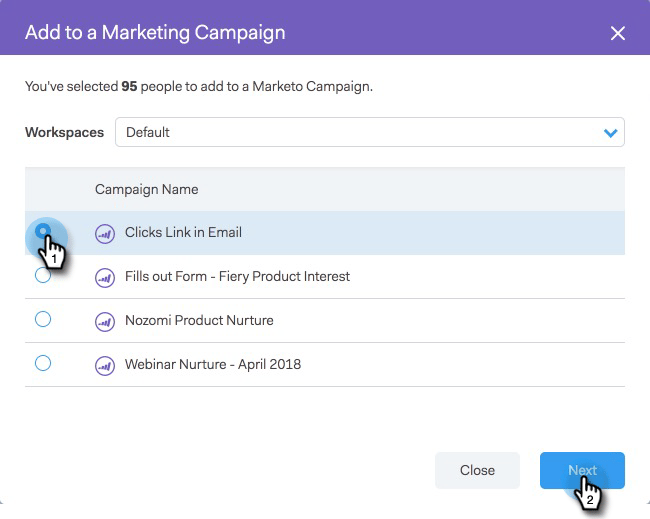Click the Nozomi Product Nurture campaign icon

tap(105, 321)
